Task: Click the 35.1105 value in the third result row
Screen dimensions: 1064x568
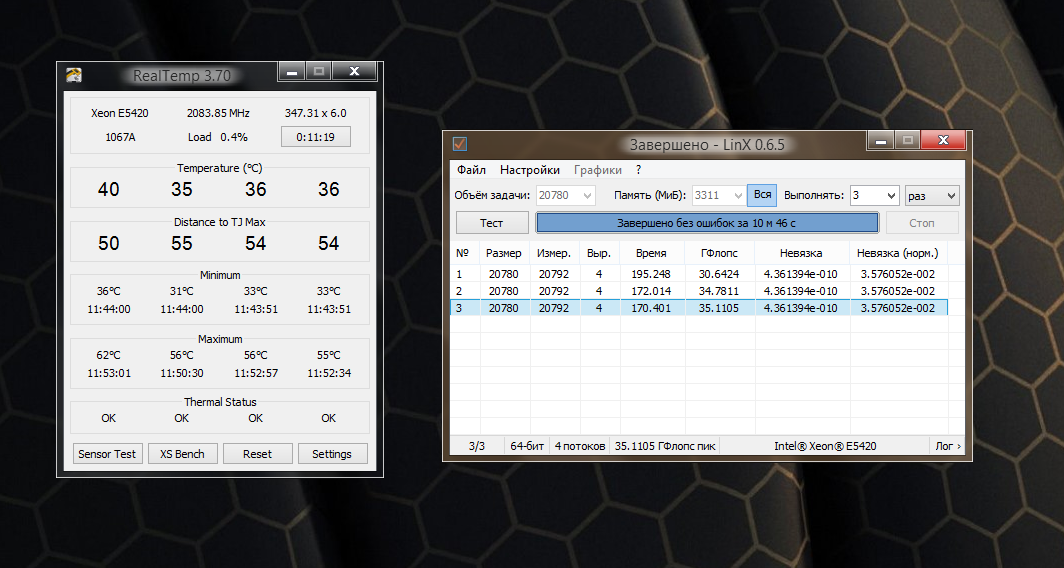Action: (719, 308)
